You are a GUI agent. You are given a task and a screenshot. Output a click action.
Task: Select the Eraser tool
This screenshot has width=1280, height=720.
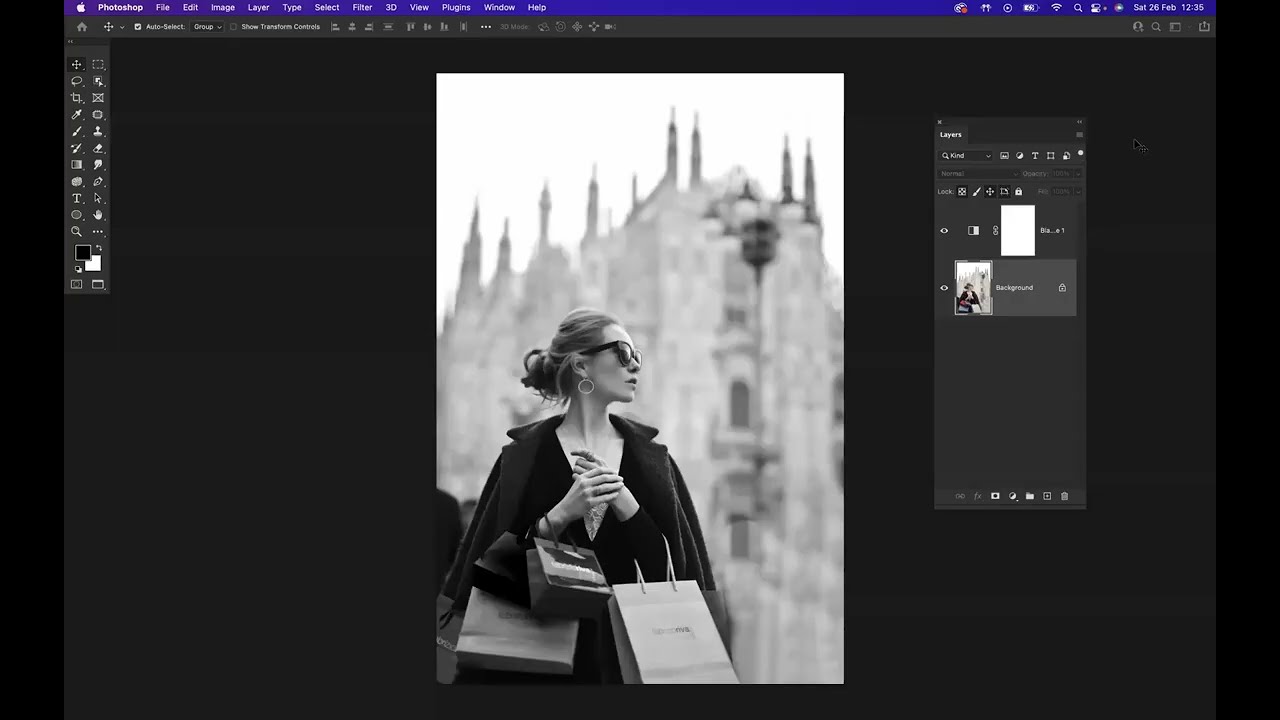[x=98, y=148]
